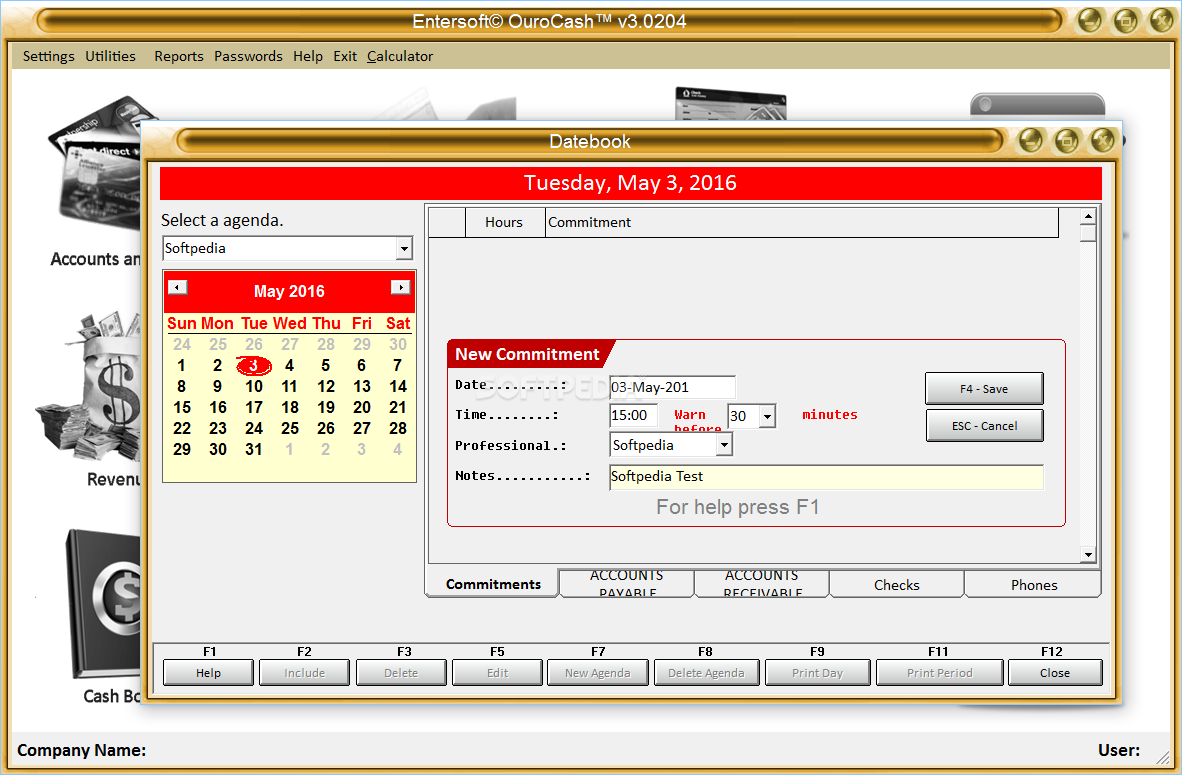
Task: Switch to the Phones tab
Action: pyautogui.click(x=1033, y=584)
